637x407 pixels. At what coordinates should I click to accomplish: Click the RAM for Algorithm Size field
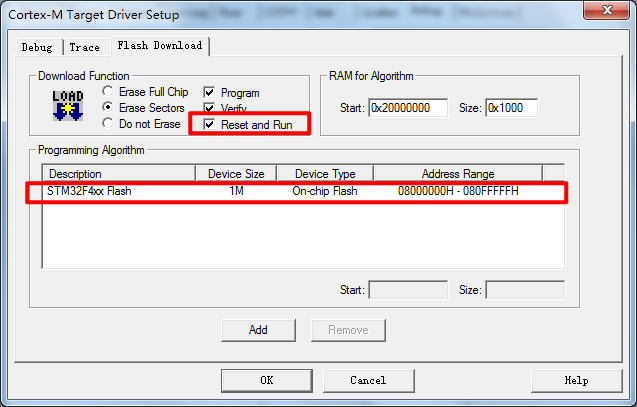[511, 108]
